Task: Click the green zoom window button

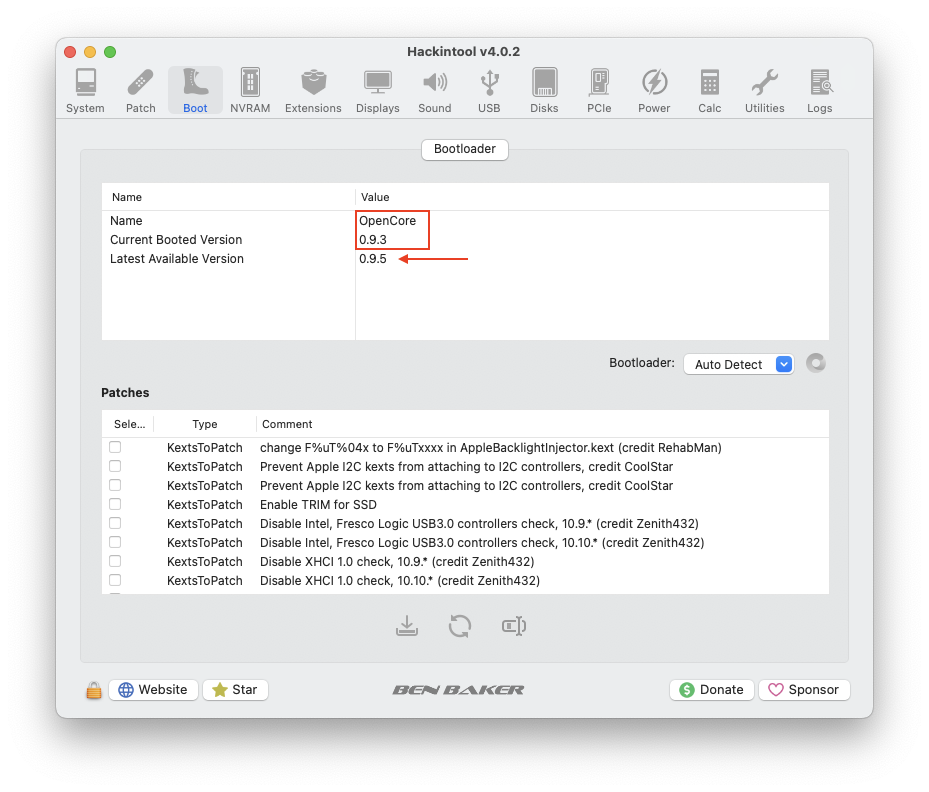Action: [110, 52]
